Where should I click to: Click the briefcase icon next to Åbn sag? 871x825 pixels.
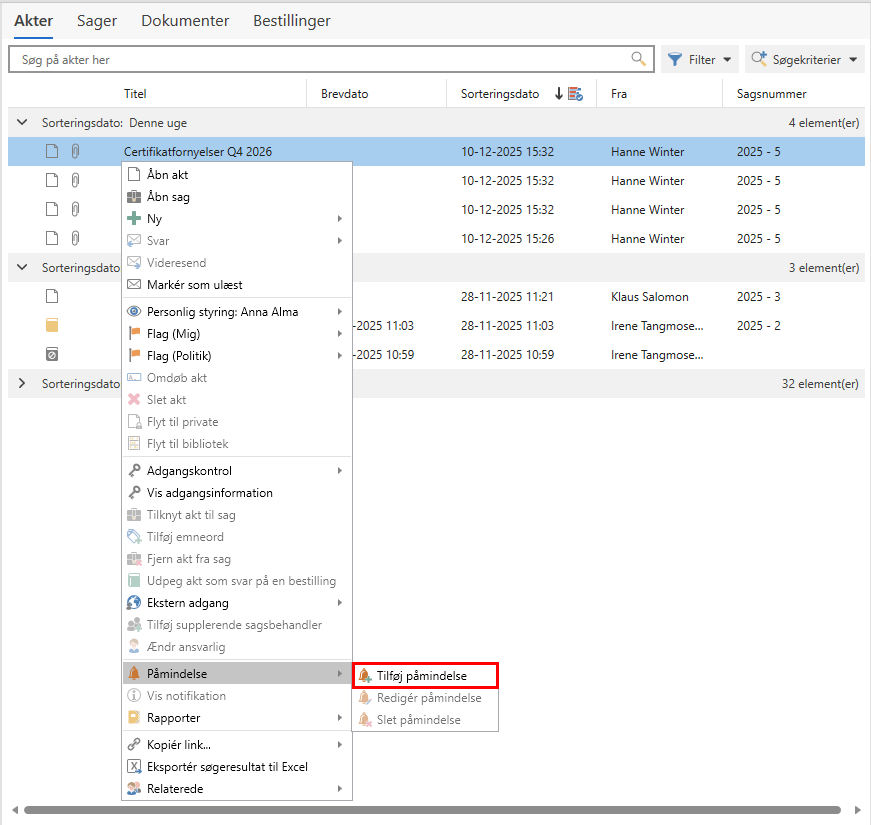[x=134, y=197]
